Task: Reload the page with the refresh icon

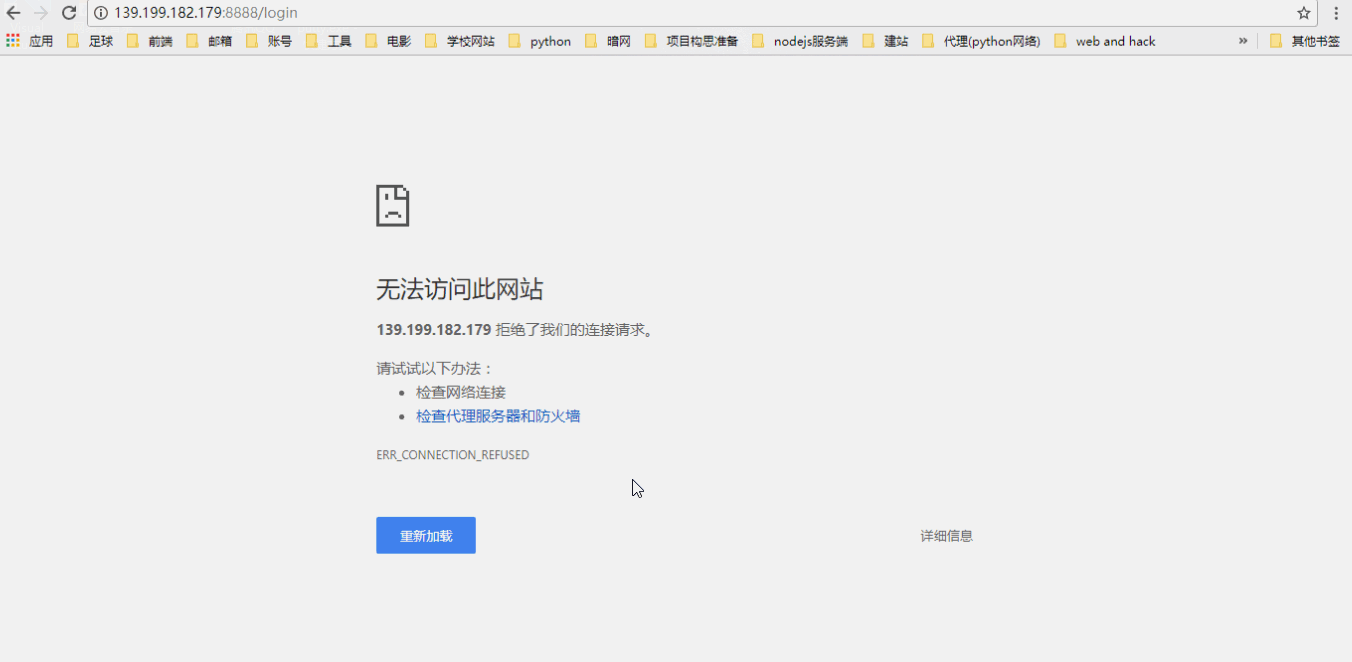Action: tap(69, 13)
